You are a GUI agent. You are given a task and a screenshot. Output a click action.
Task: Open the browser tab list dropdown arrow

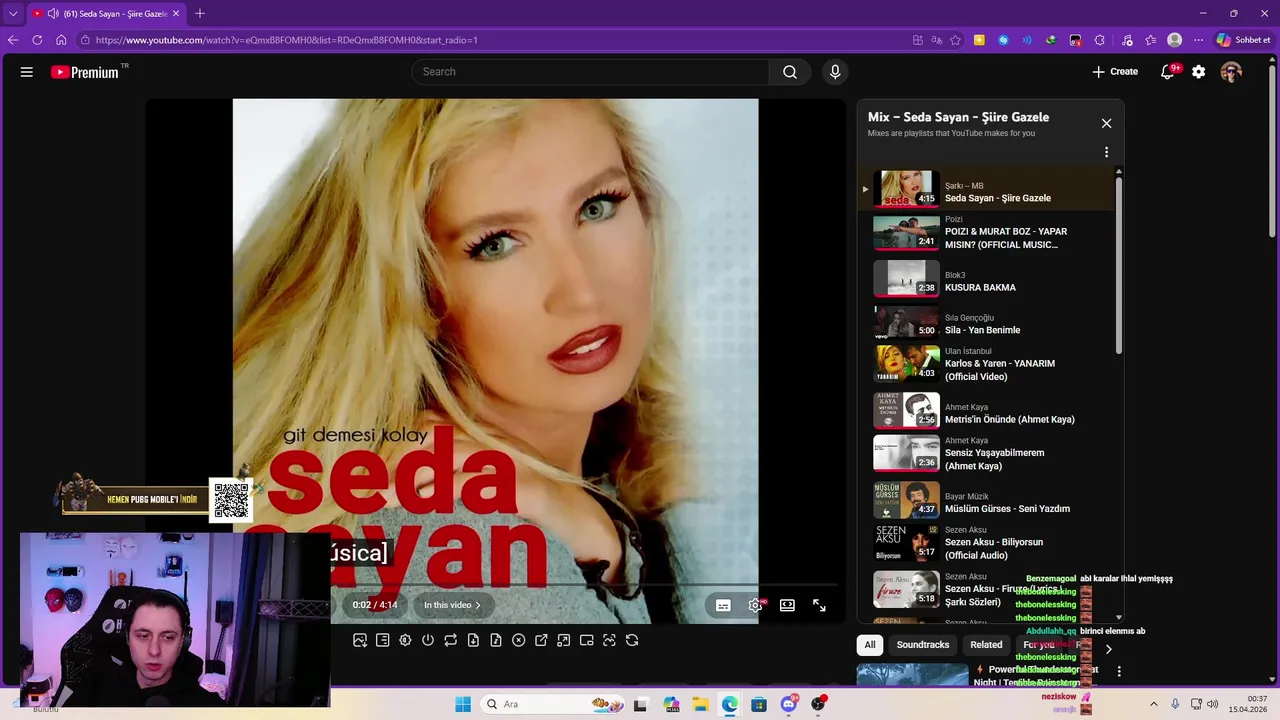13,14
